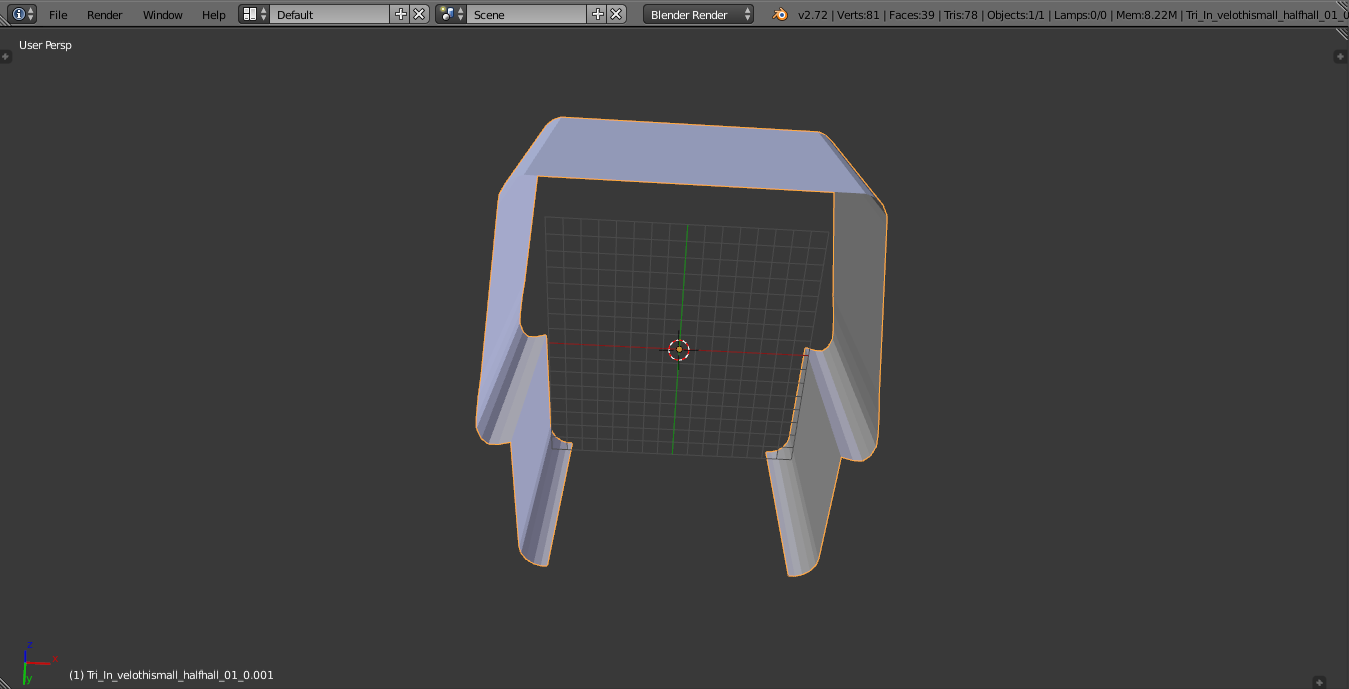The image size is (1349, 689).
Task: Click the Blender logo icon
Action: pyautogui.click(x=779, y=14)
